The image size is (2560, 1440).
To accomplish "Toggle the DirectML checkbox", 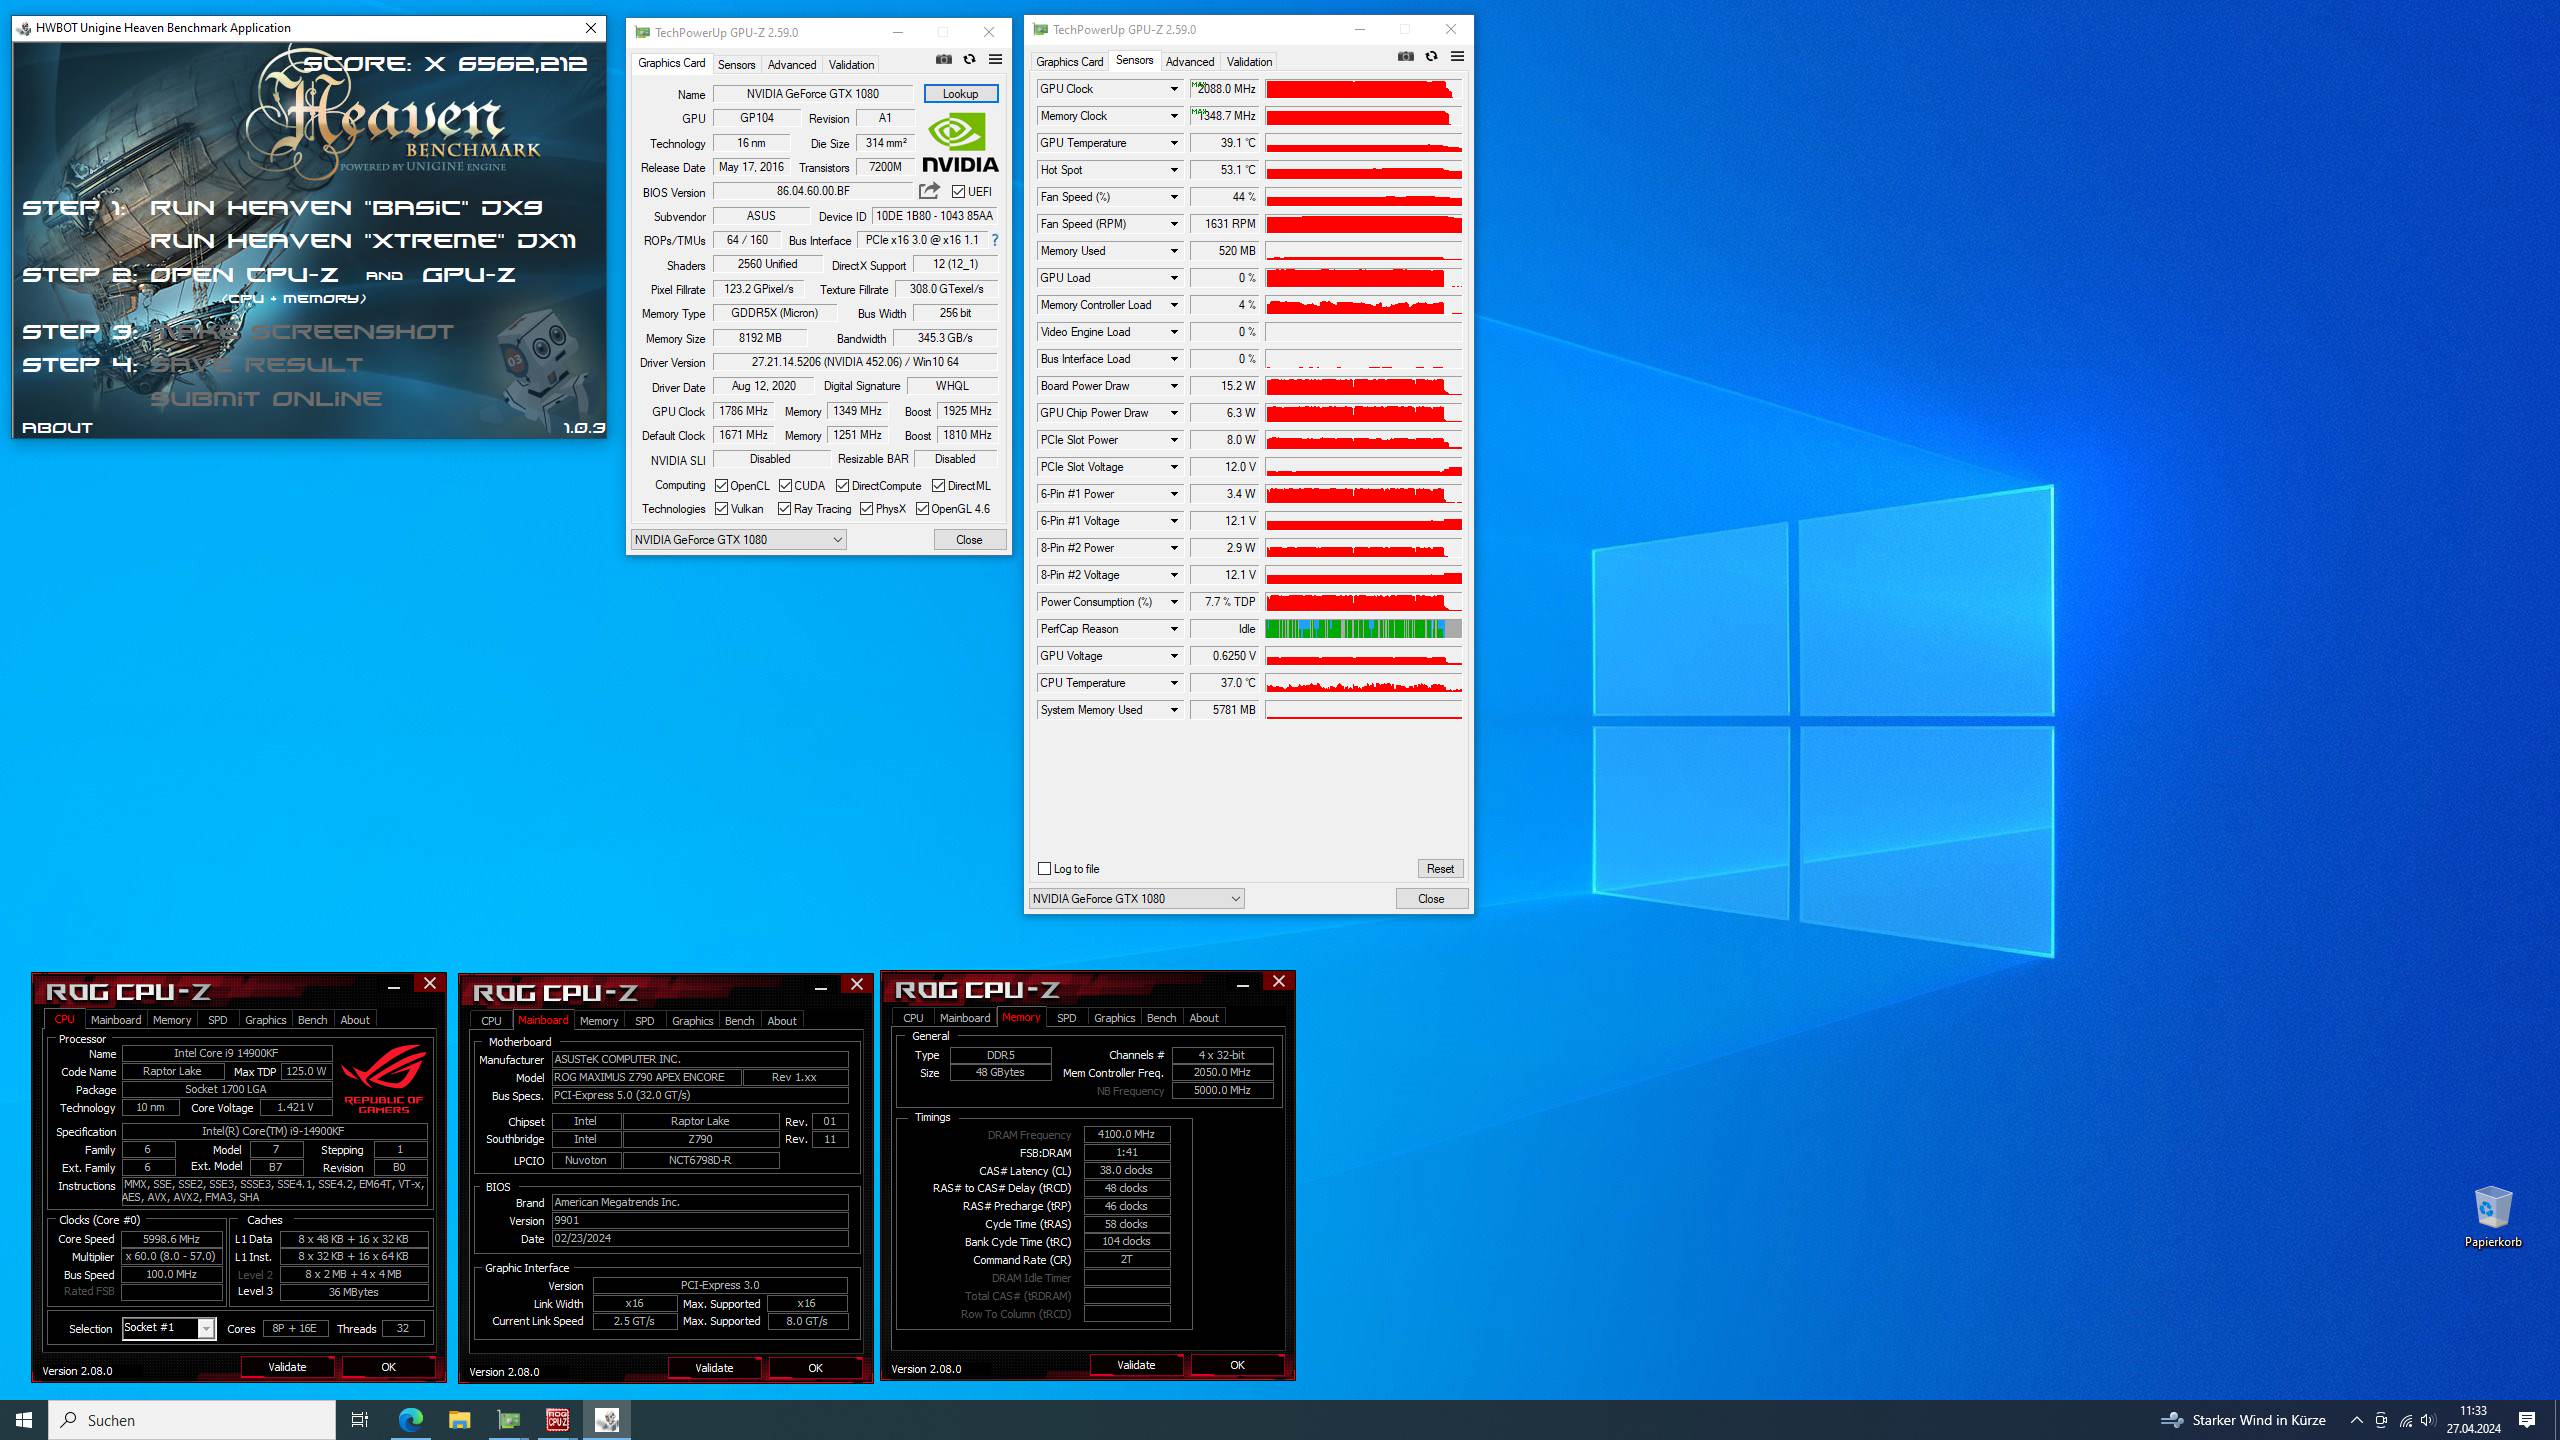I will (x=938, y=486).
